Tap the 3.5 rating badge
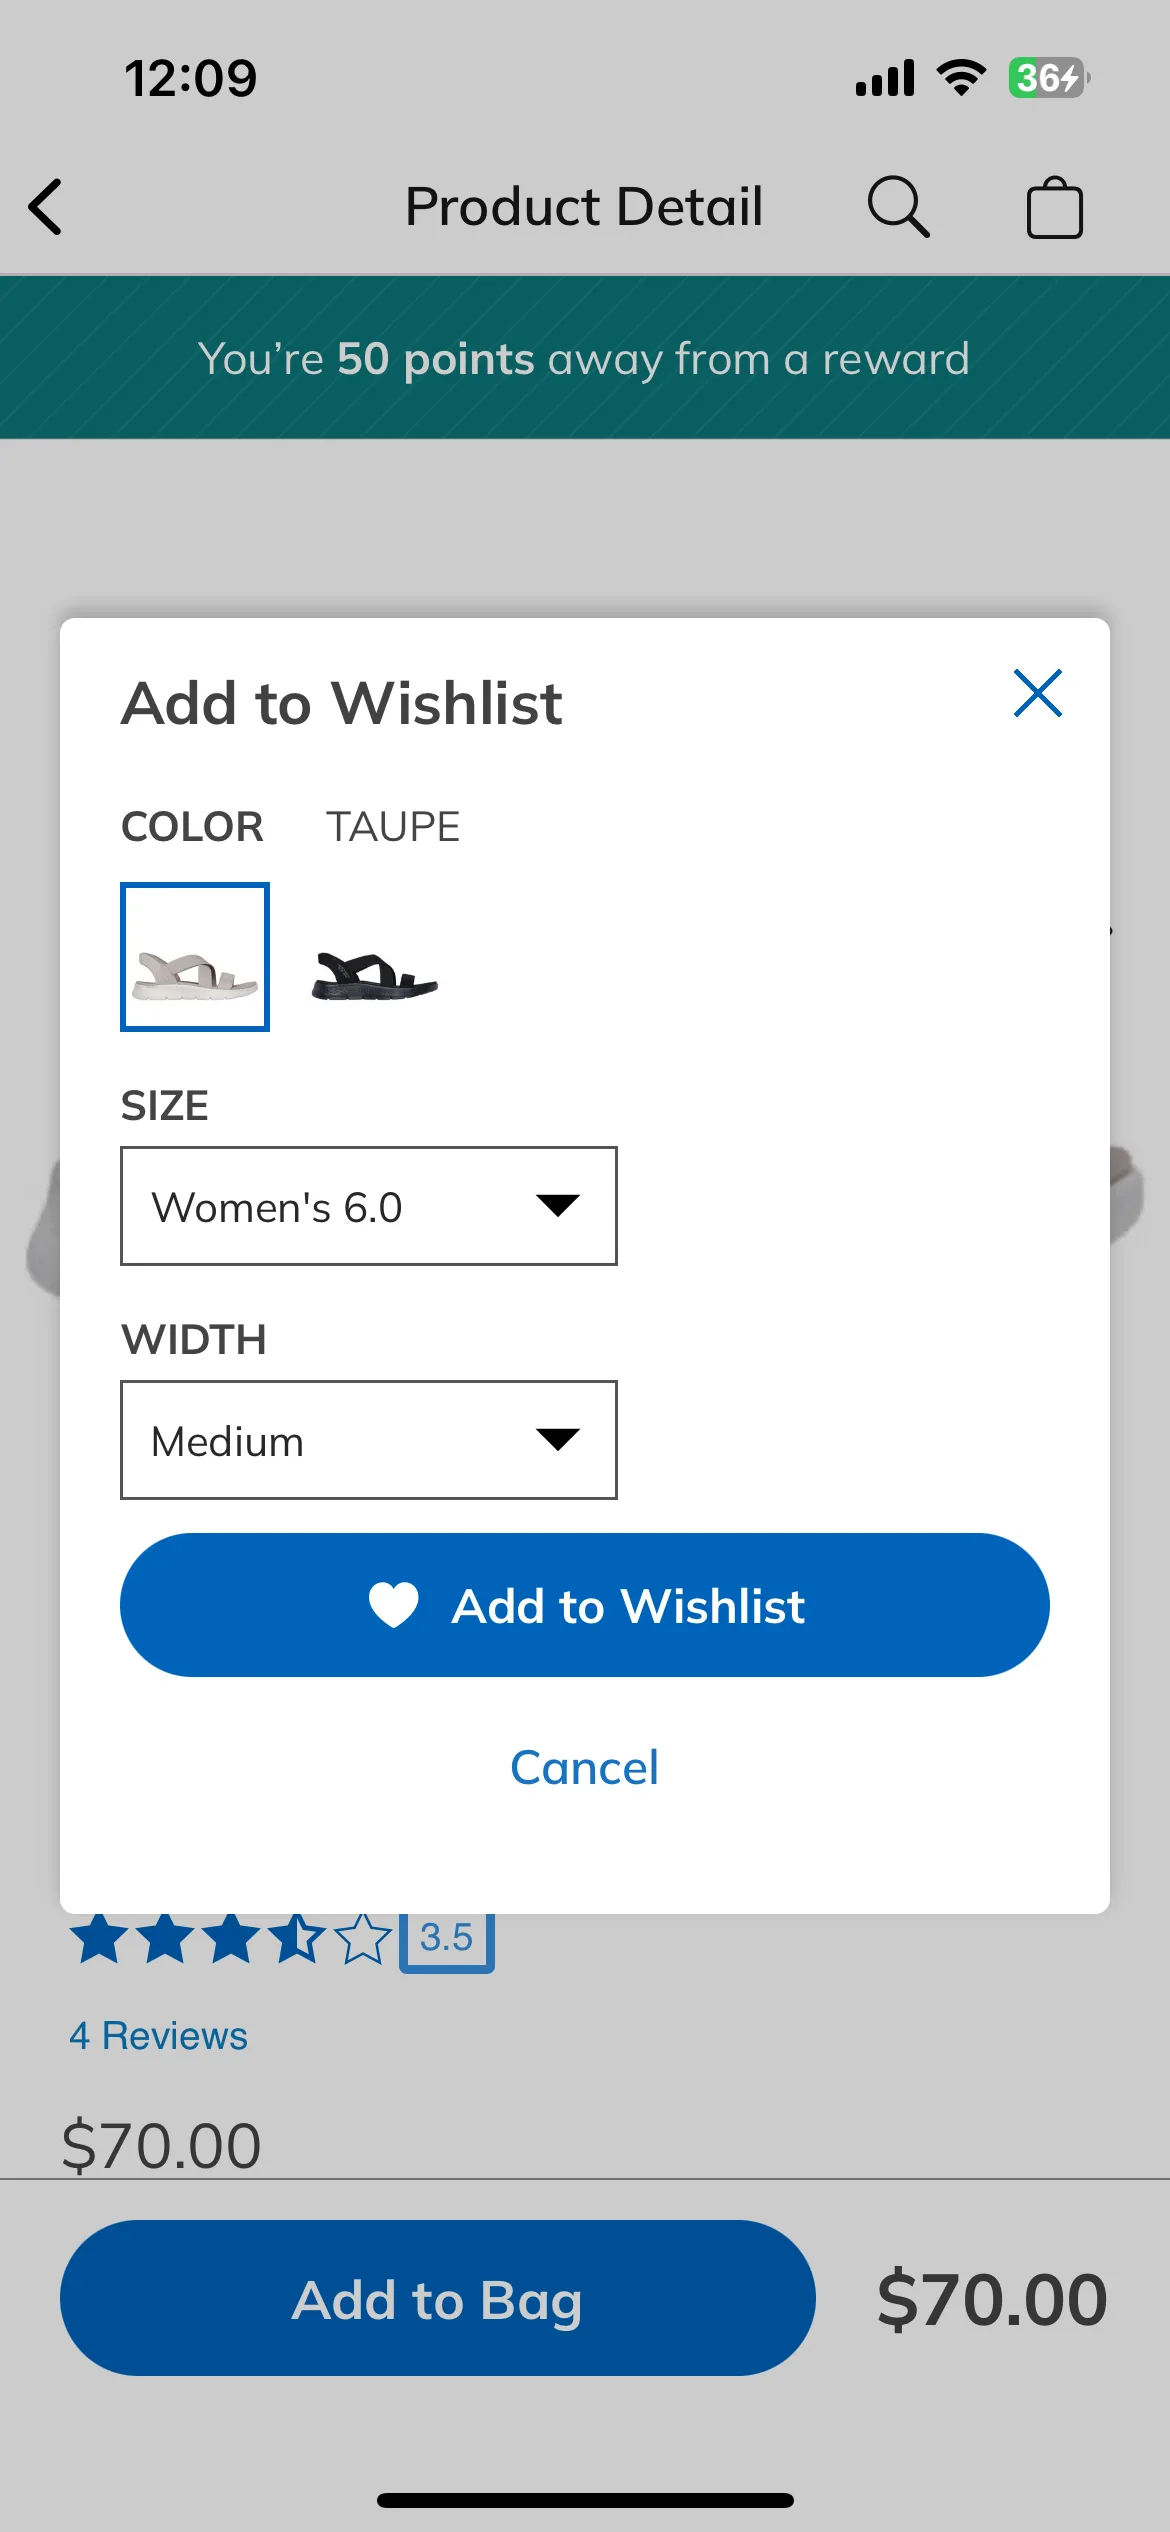This screenshot has width=1170, height=2532. (447, 1940)
